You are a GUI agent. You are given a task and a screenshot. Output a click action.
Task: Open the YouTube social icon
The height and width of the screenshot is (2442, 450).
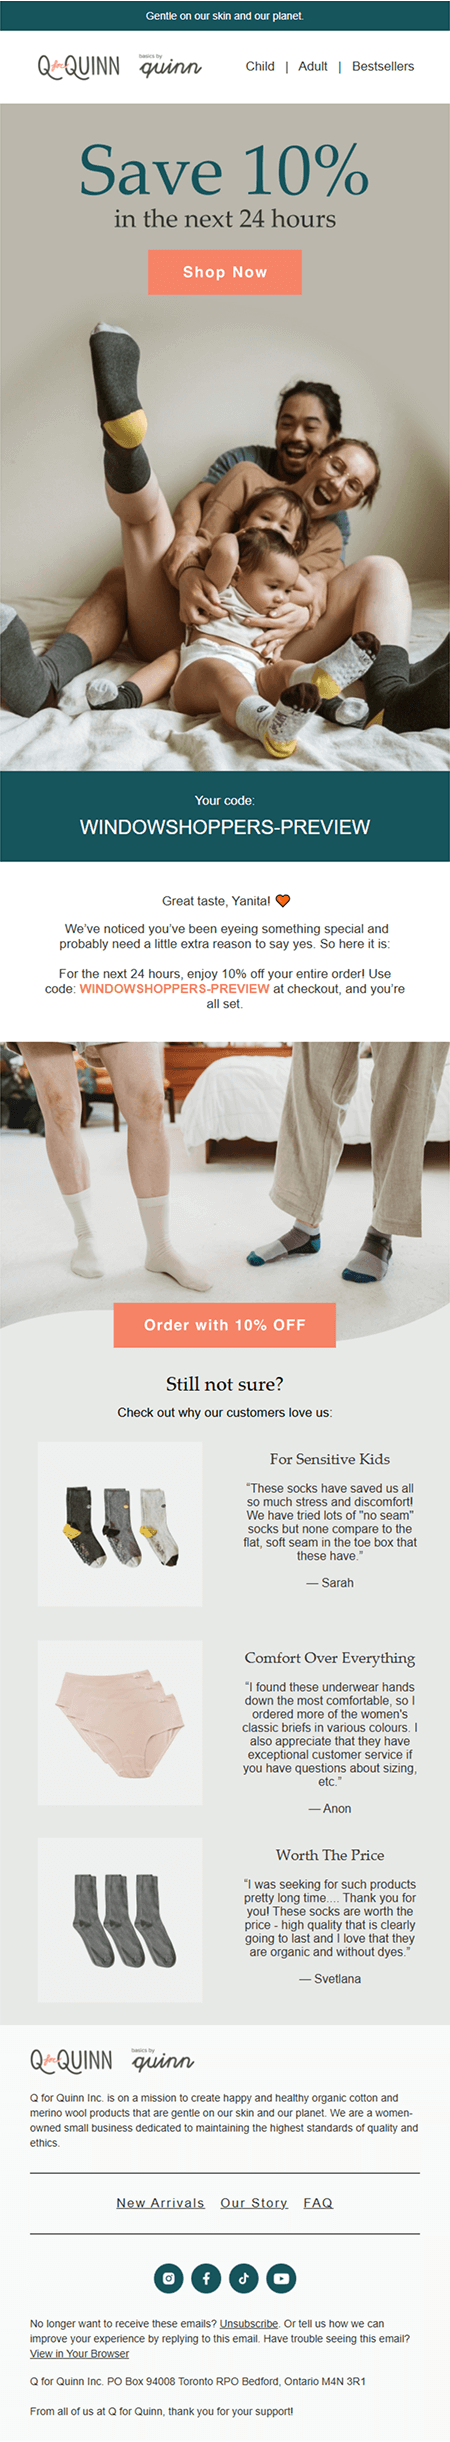282,2278
